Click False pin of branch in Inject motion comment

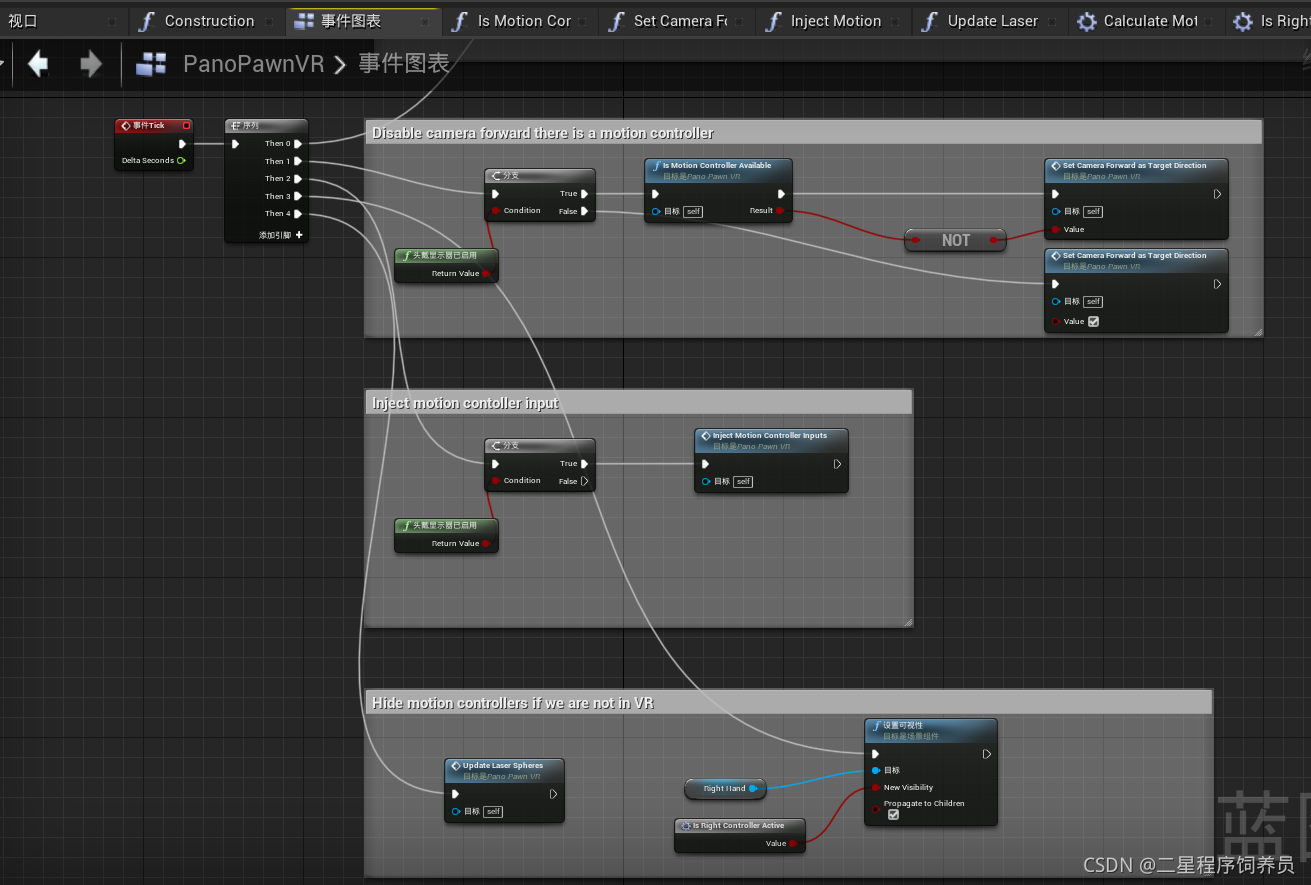(x=585, y=481)
